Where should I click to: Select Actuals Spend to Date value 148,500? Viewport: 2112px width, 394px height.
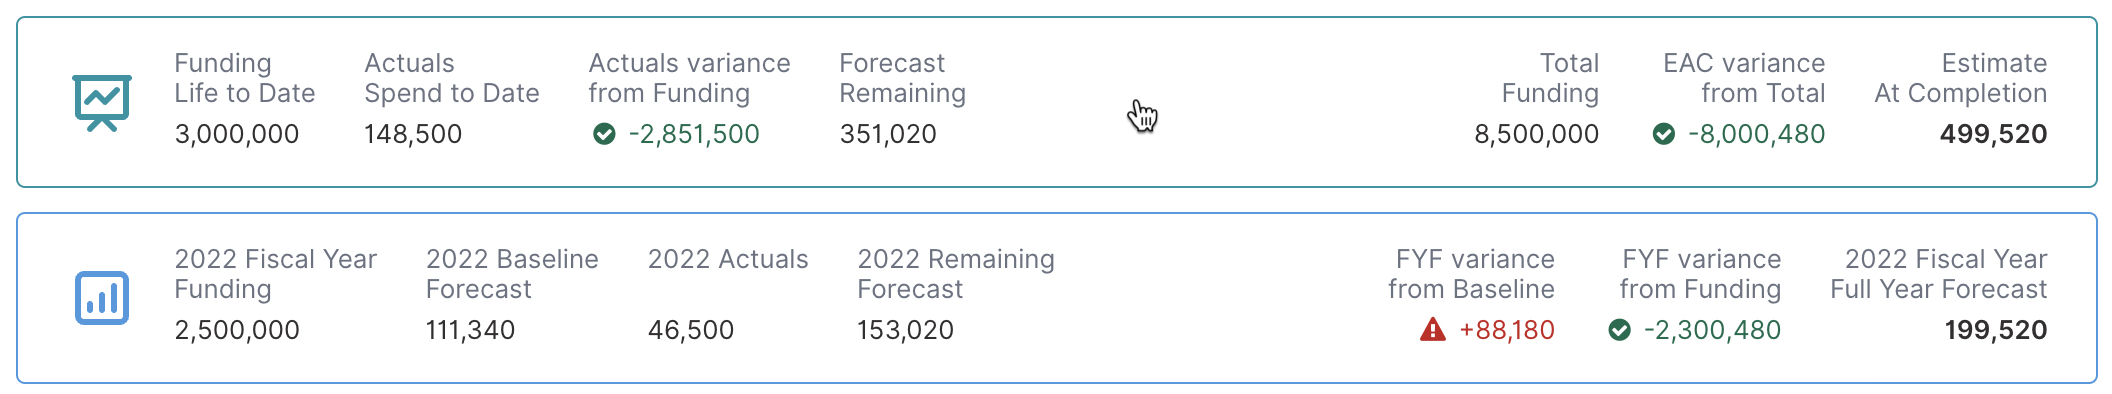coord(413,134)
